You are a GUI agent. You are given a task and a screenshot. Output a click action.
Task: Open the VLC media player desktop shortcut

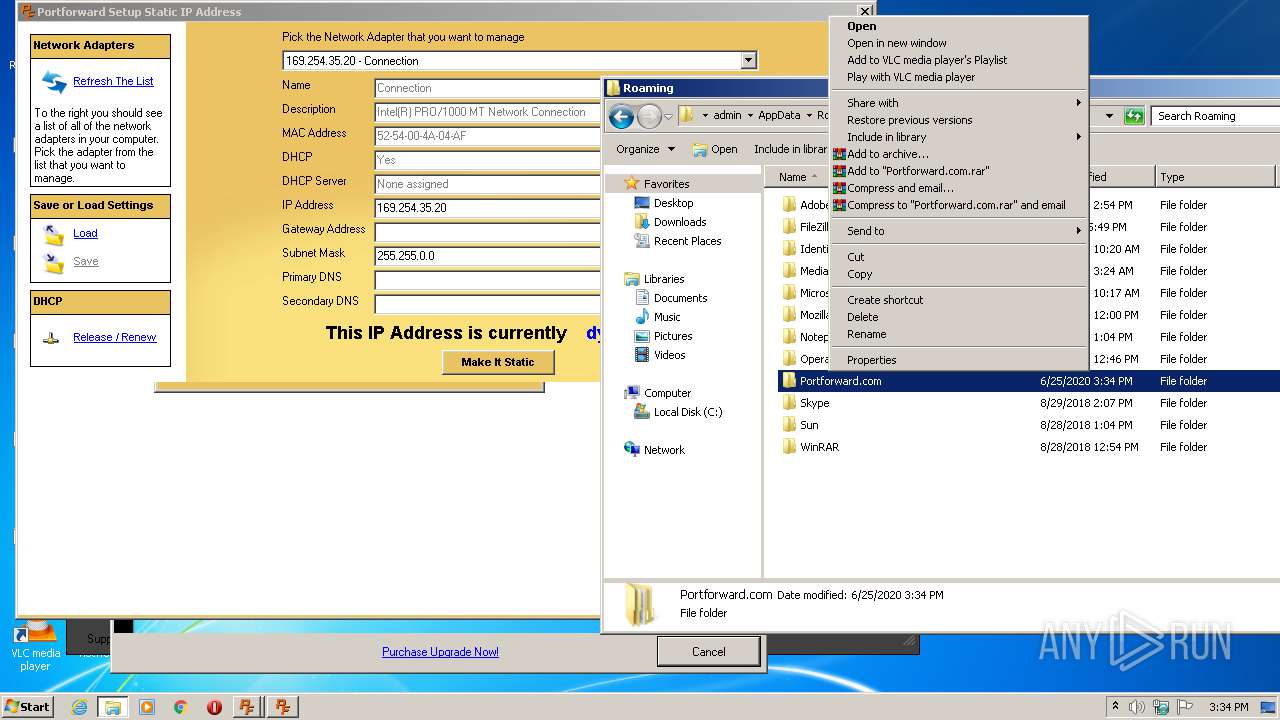pyautogui.click(x=35, y=646)
